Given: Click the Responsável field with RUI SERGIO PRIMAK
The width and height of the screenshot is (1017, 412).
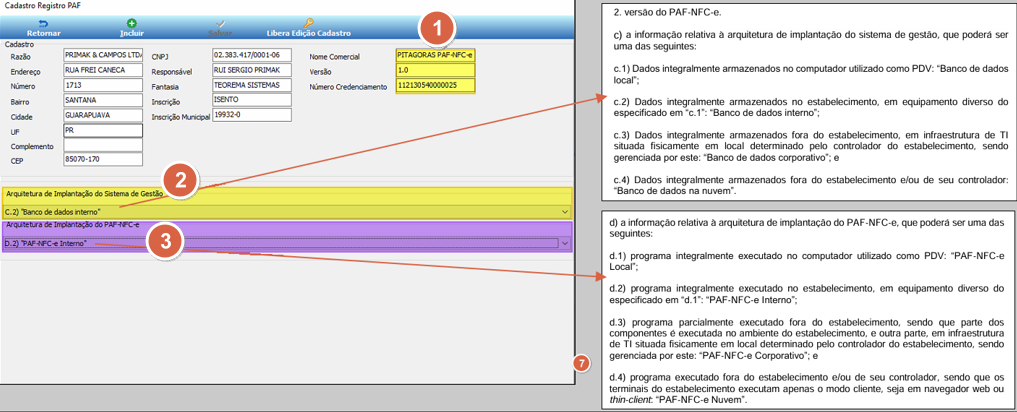Looking at the screenshot, I should (252, 70).
